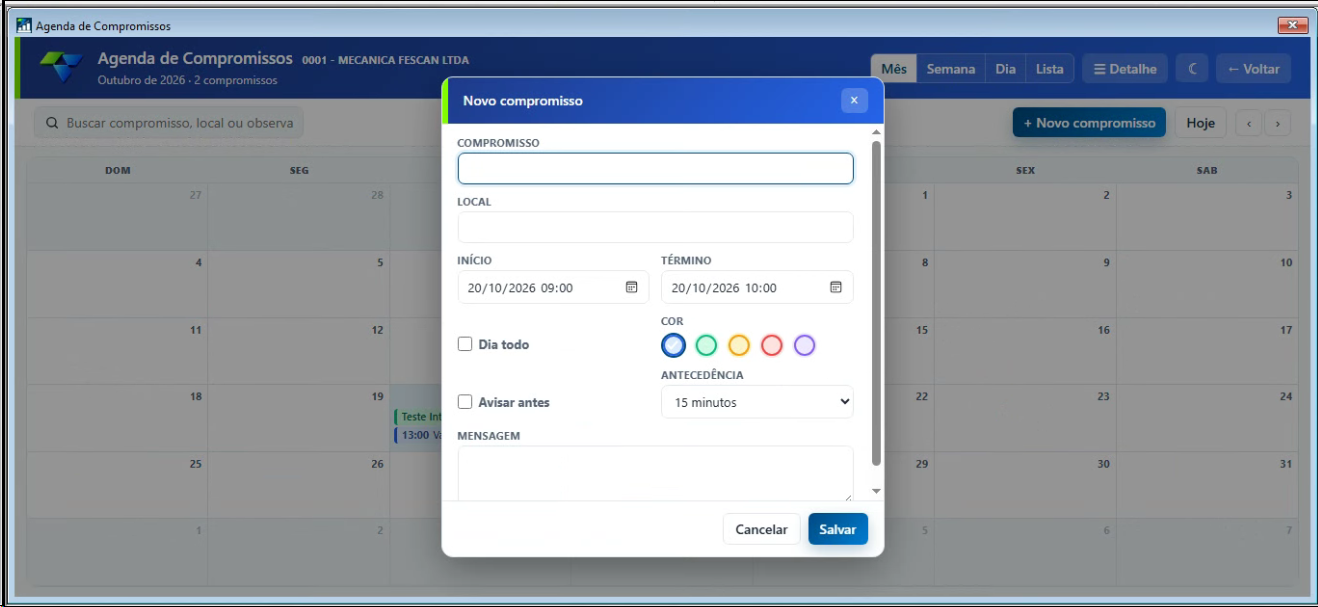Select the purple color swatch
The height and width of the screenshot is (607, 1318).
click(805, 345)
